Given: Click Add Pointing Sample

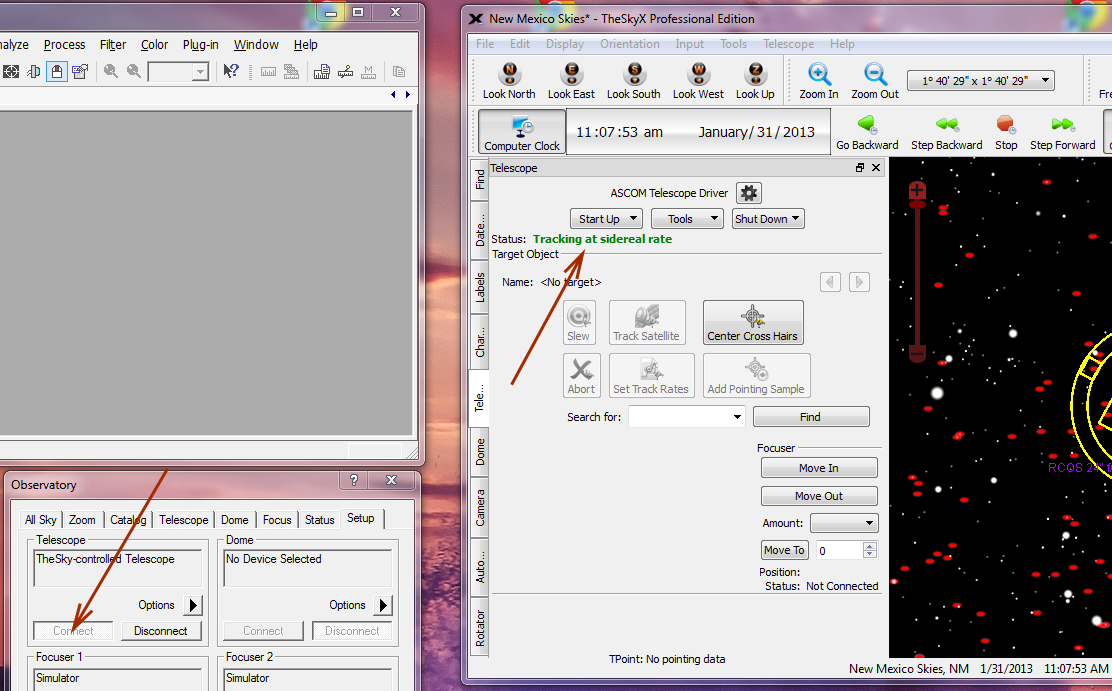Looking at the screenshot, I should (756, 375).
